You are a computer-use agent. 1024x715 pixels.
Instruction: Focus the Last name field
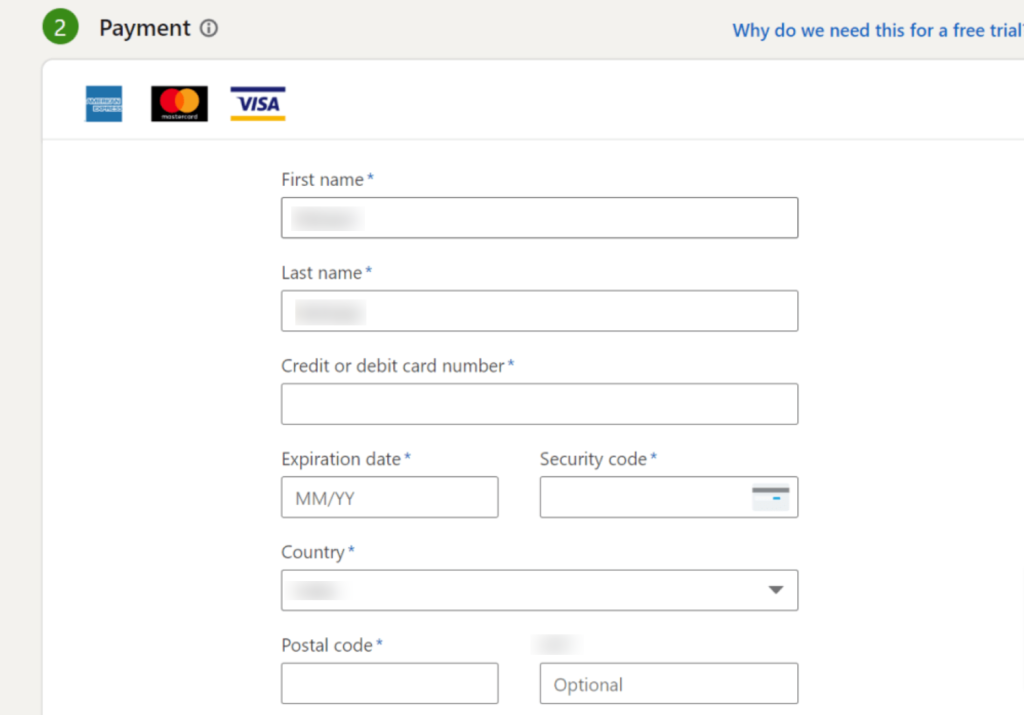539,311
